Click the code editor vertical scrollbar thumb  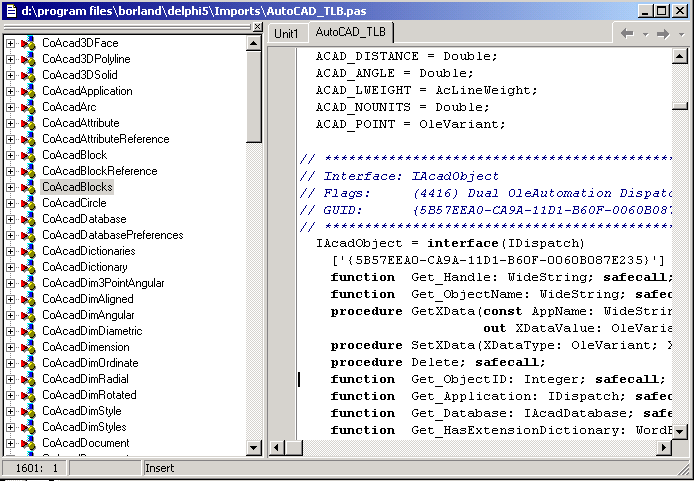click(679, 106)
